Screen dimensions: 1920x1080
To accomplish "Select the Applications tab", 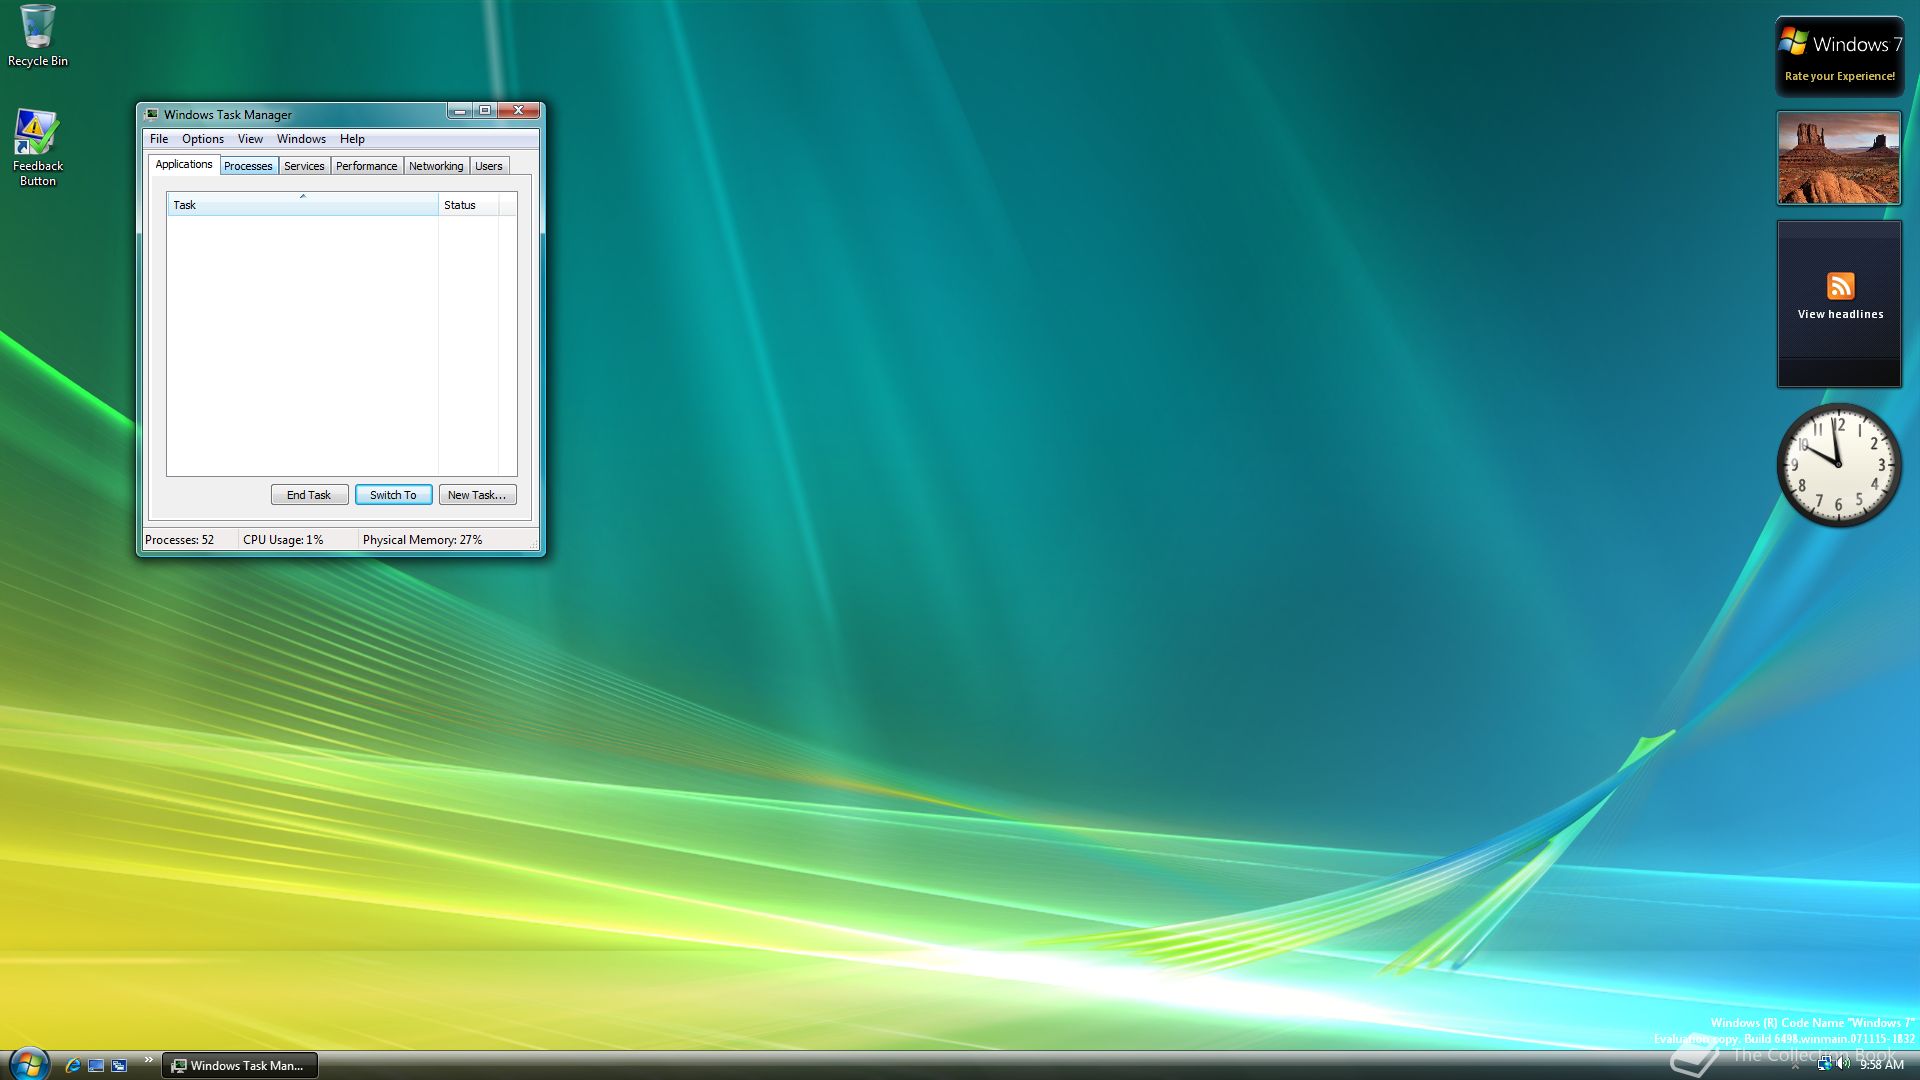I will [x=184, y=164].
